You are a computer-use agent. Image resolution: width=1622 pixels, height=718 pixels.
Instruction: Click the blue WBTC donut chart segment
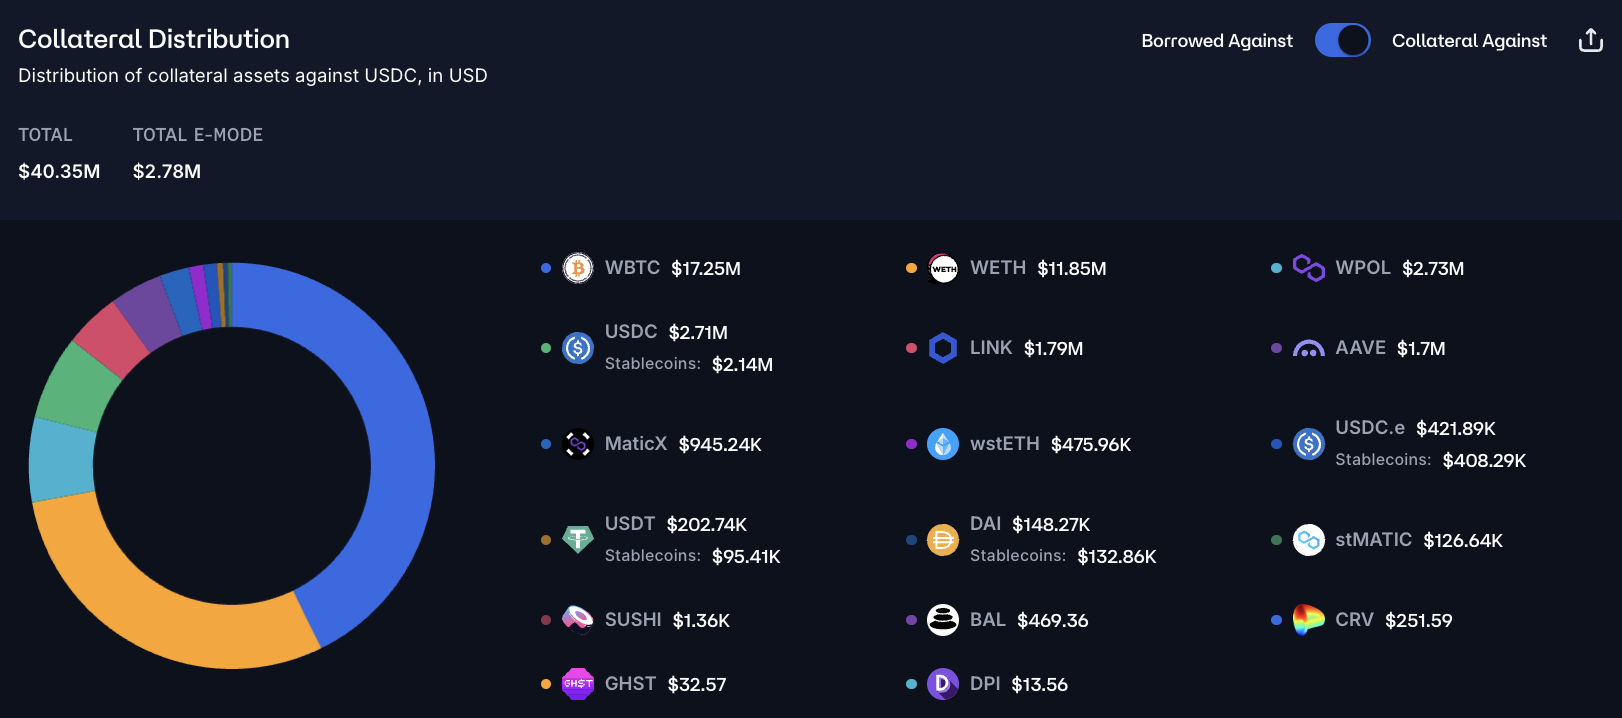pos(400,450)
